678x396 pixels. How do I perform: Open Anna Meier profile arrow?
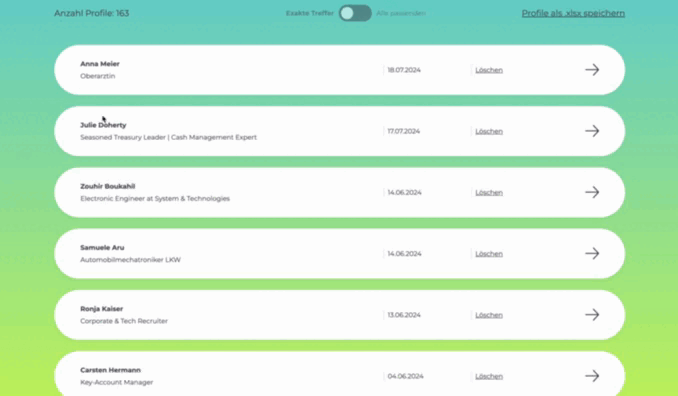click(x=592, y=70)
